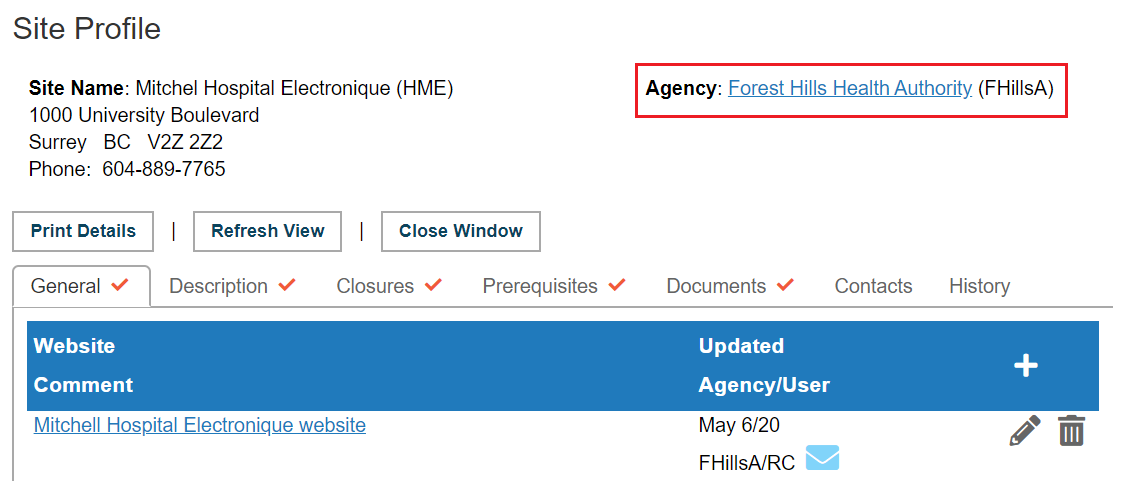Click the Website column header
This screenshot has width=1146, height=488.
[75, 346]
